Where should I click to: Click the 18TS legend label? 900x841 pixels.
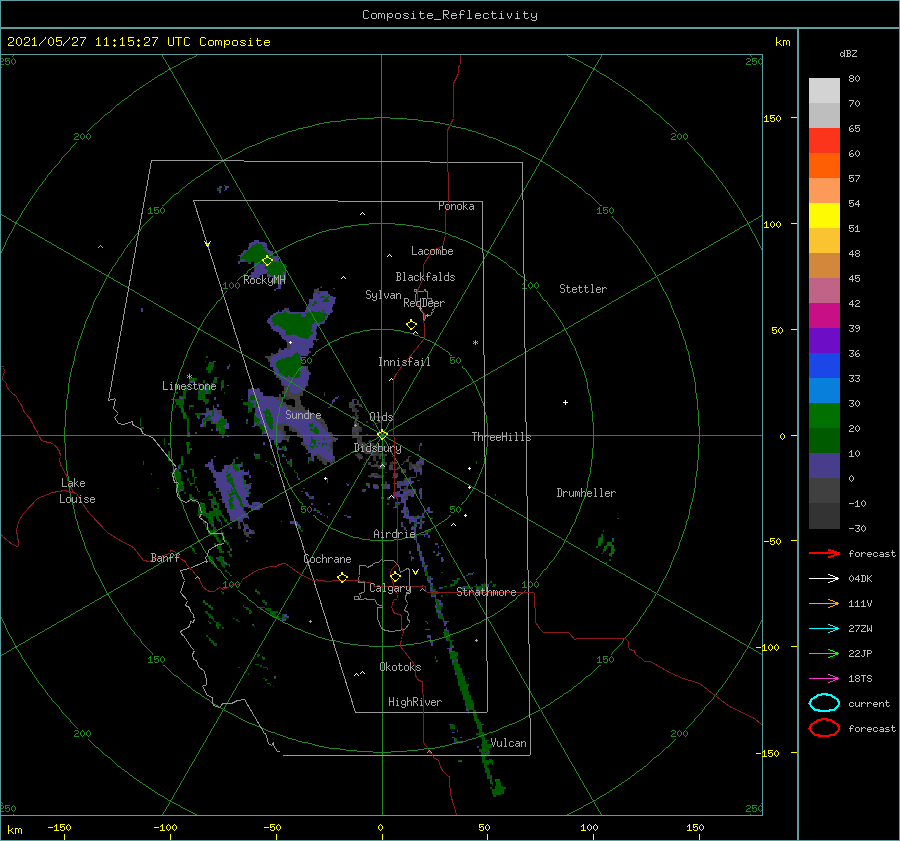[x=860, y=679]
